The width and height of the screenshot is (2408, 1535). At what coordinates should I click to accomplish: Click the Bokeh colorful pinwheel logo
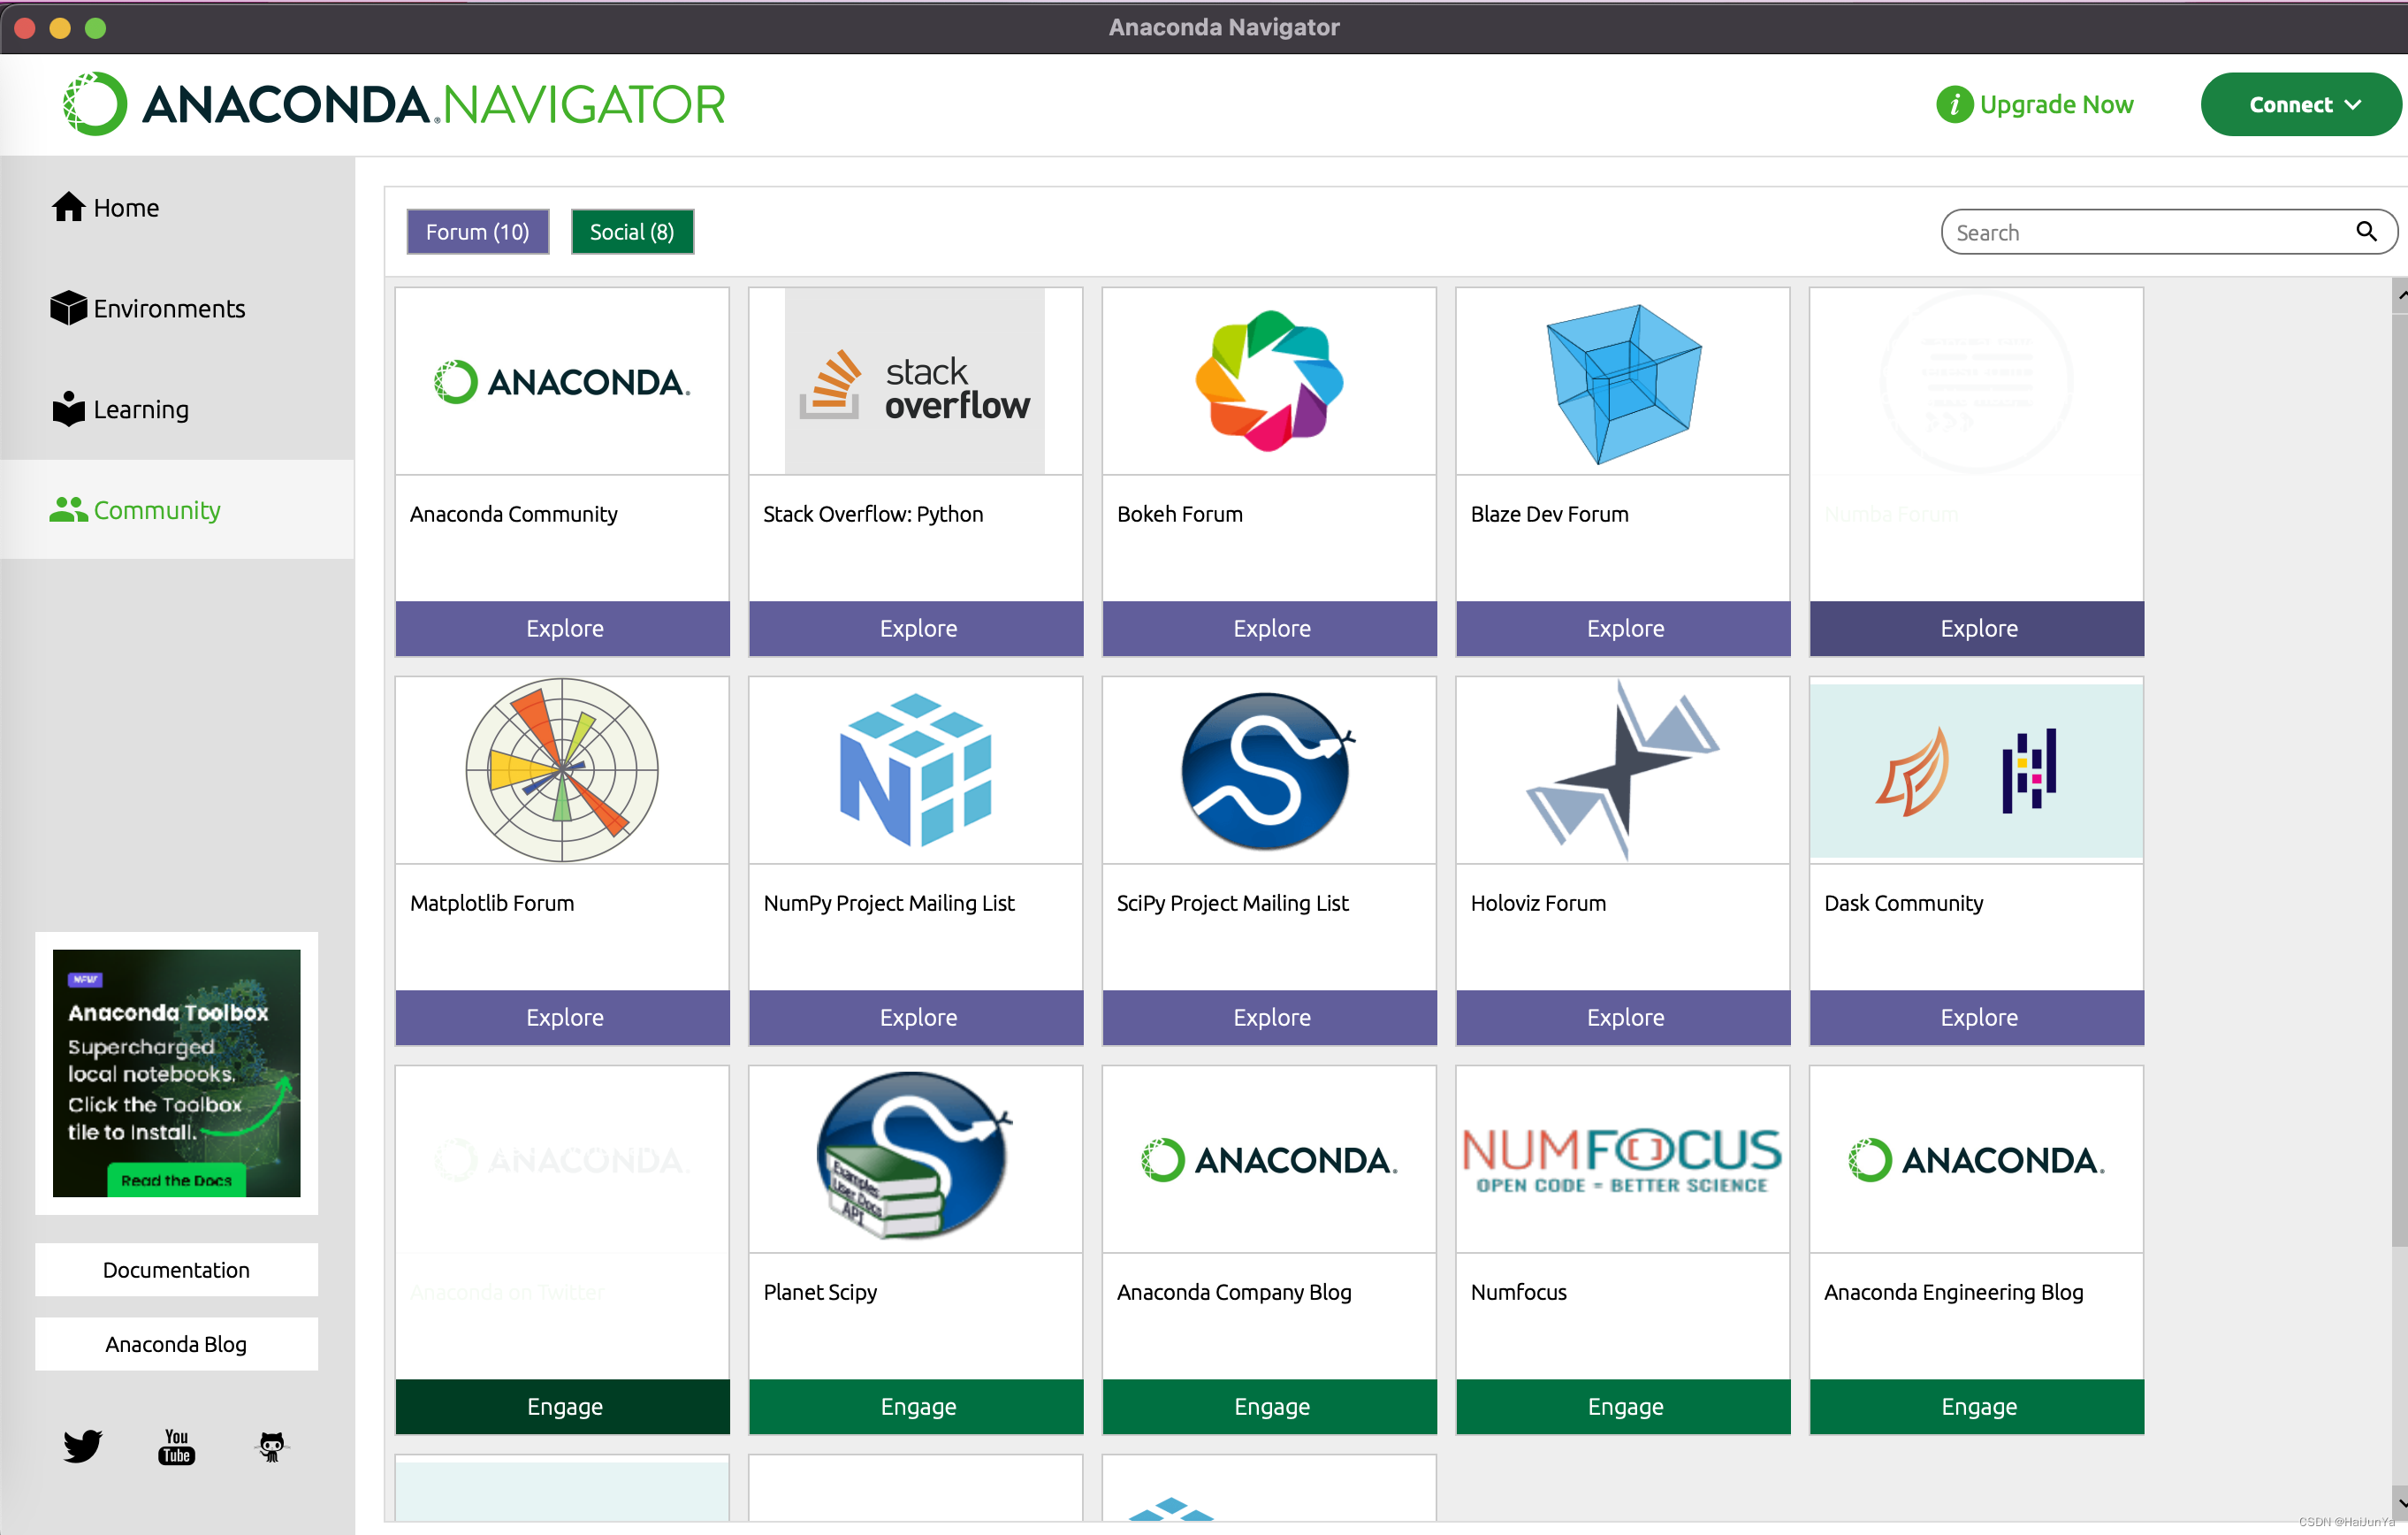click(1269, 381)
